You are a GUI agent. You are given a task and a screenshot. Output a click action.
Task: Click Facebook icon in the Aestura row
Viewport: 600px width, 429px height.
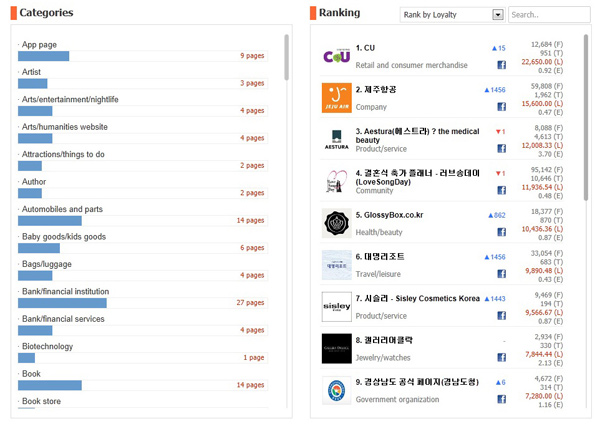pyautogui.click(x=501, y=148)
